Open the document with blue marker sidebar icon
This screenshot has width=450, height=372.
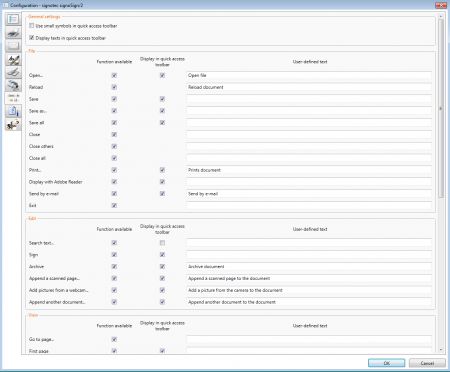pos(13,111)
